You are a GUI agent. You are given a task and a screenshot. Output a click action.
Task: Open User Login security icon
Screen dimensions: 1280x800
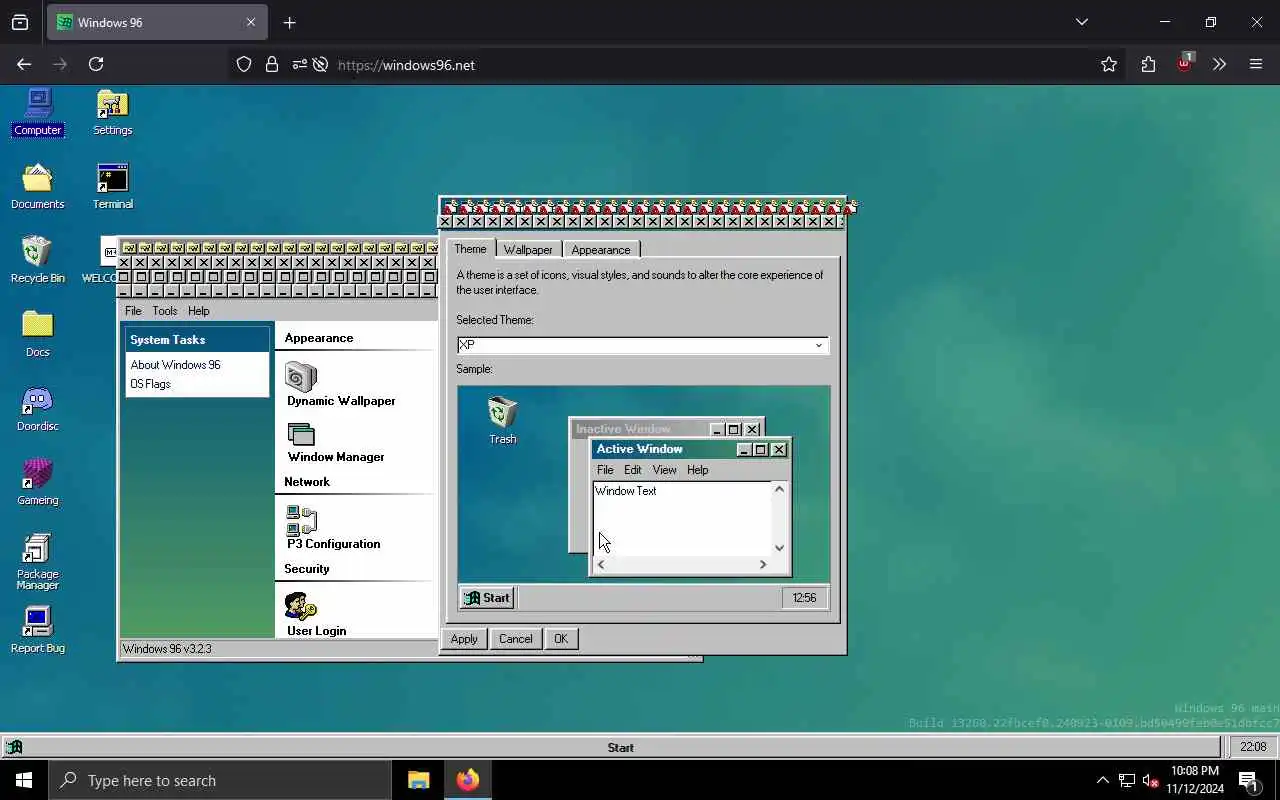[300, 606]
